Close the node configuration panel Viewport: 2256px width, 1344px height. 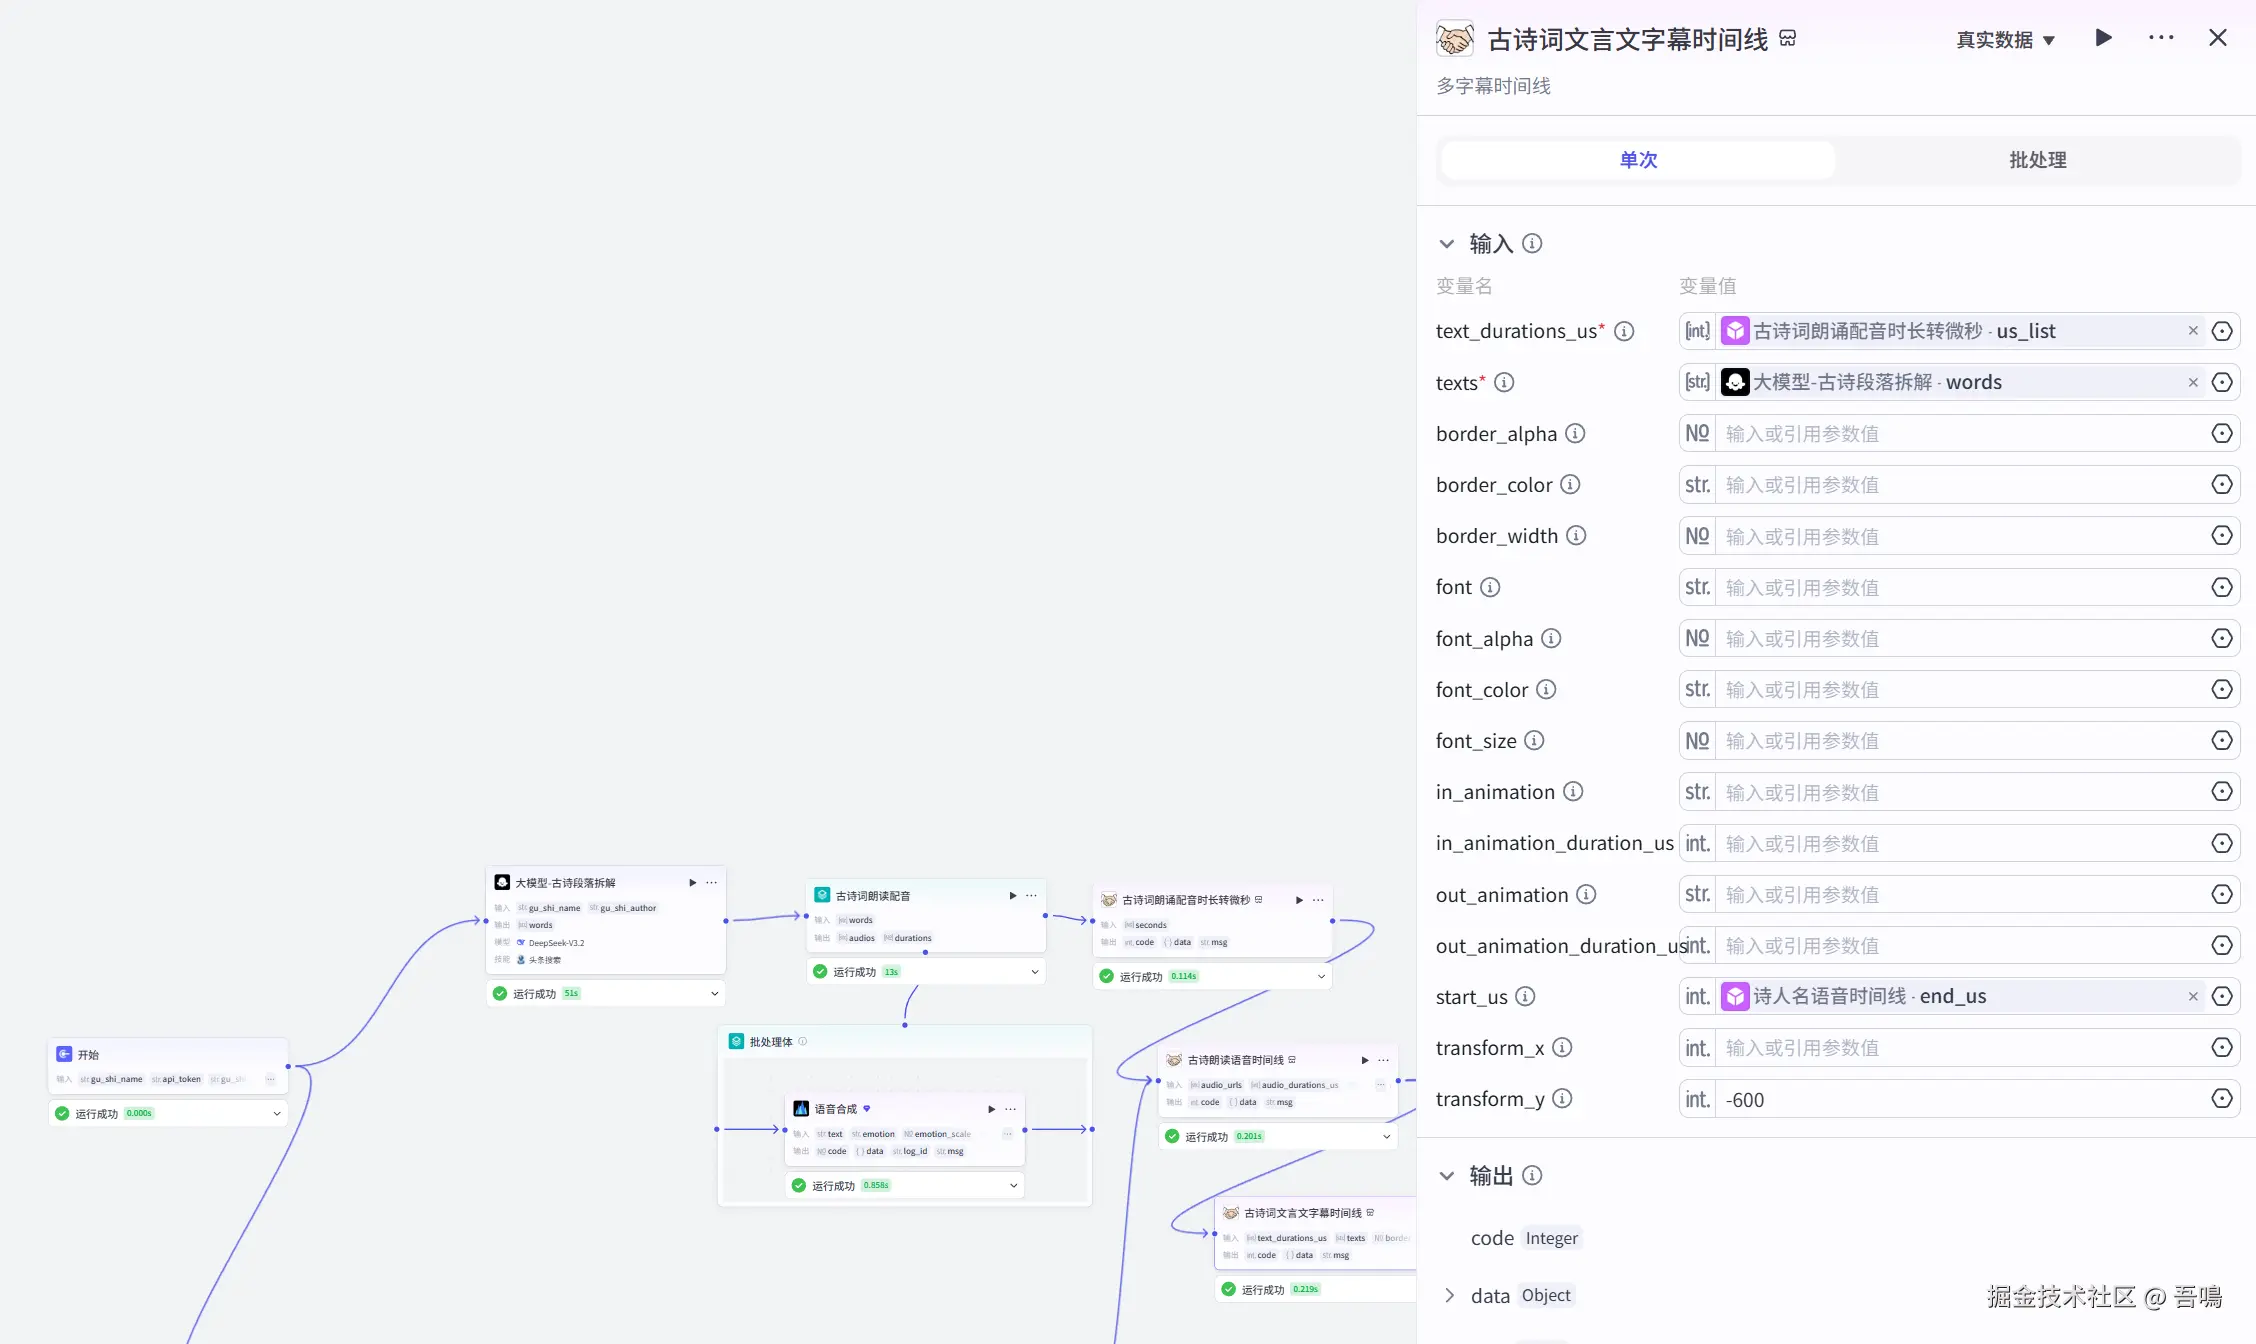pyautogui.click(x=2217, y=38)
